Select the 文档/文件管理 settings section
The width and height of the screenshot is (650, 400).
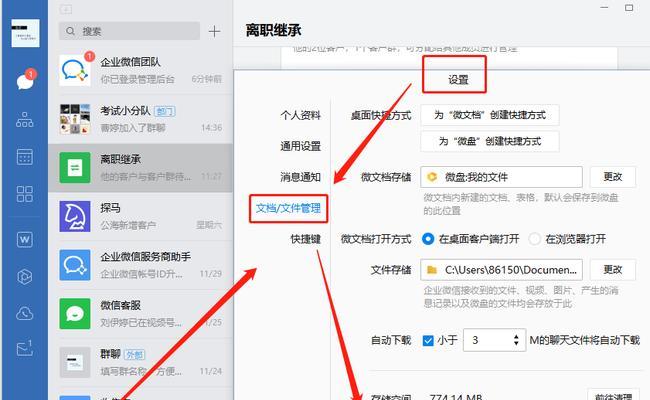[x=289, y=208]
